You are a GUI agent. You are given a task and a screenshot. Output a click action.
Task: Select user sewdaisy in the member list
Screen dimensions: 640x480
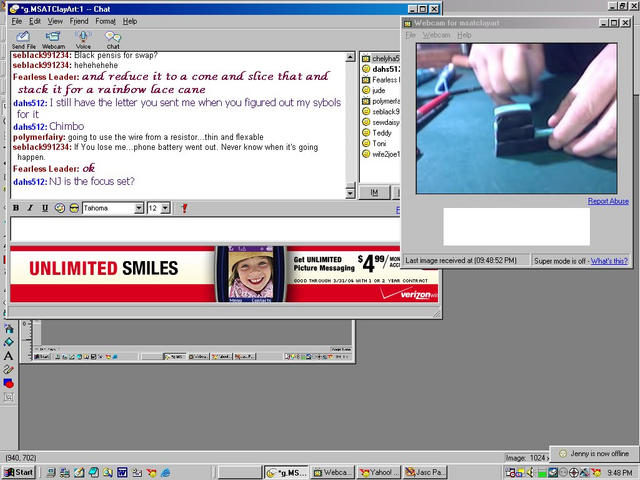point(381,122)
